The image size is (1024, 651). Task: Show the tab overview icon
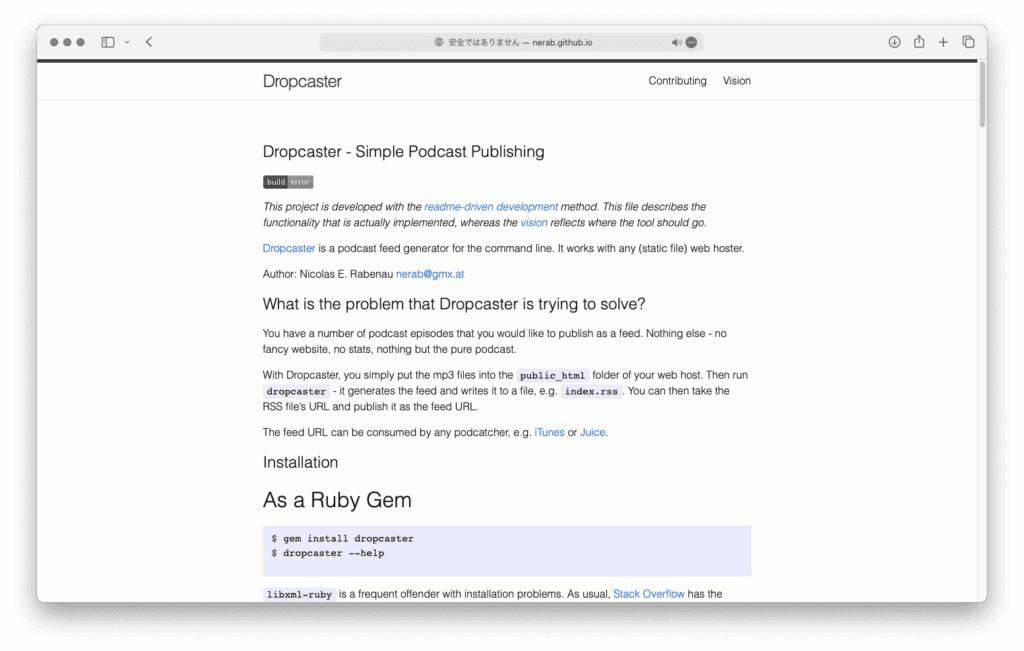click(x=968, y=42)
